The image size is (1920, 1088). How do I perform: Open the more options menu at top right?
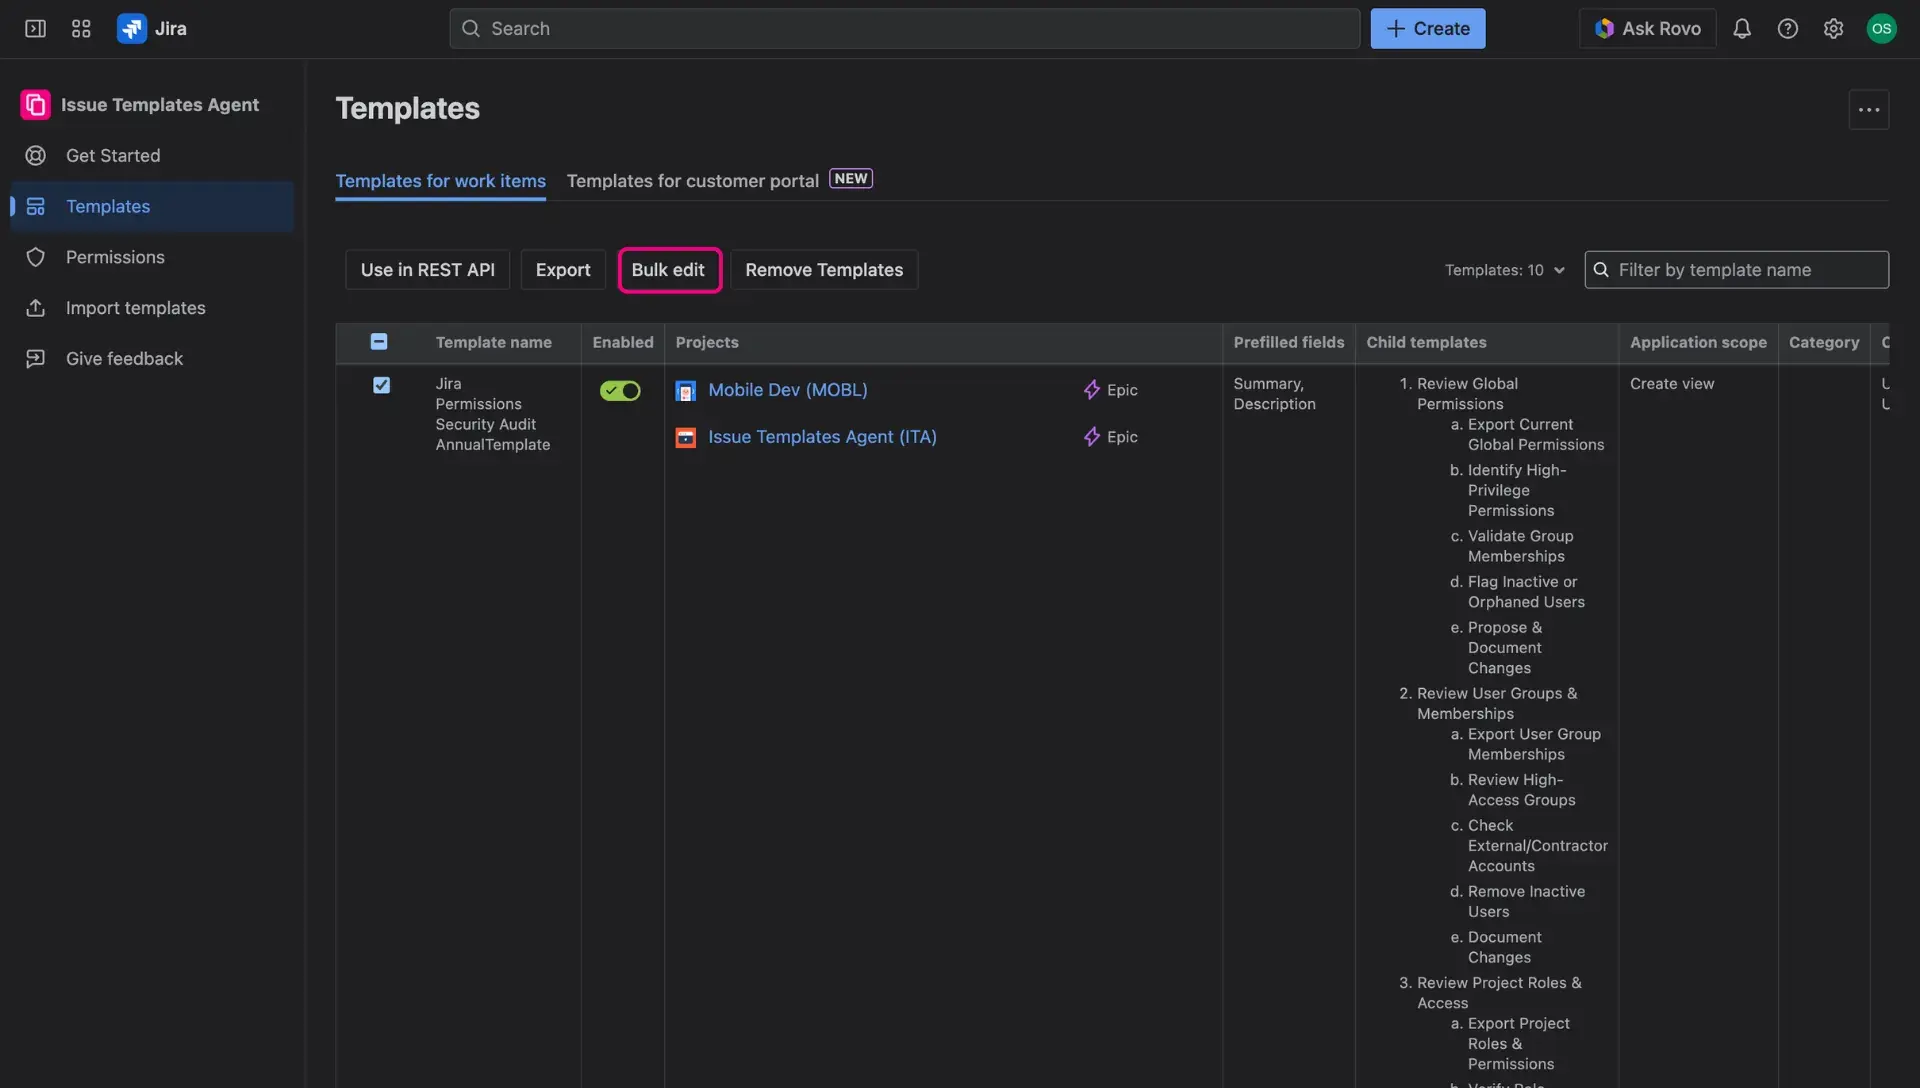1869,109
